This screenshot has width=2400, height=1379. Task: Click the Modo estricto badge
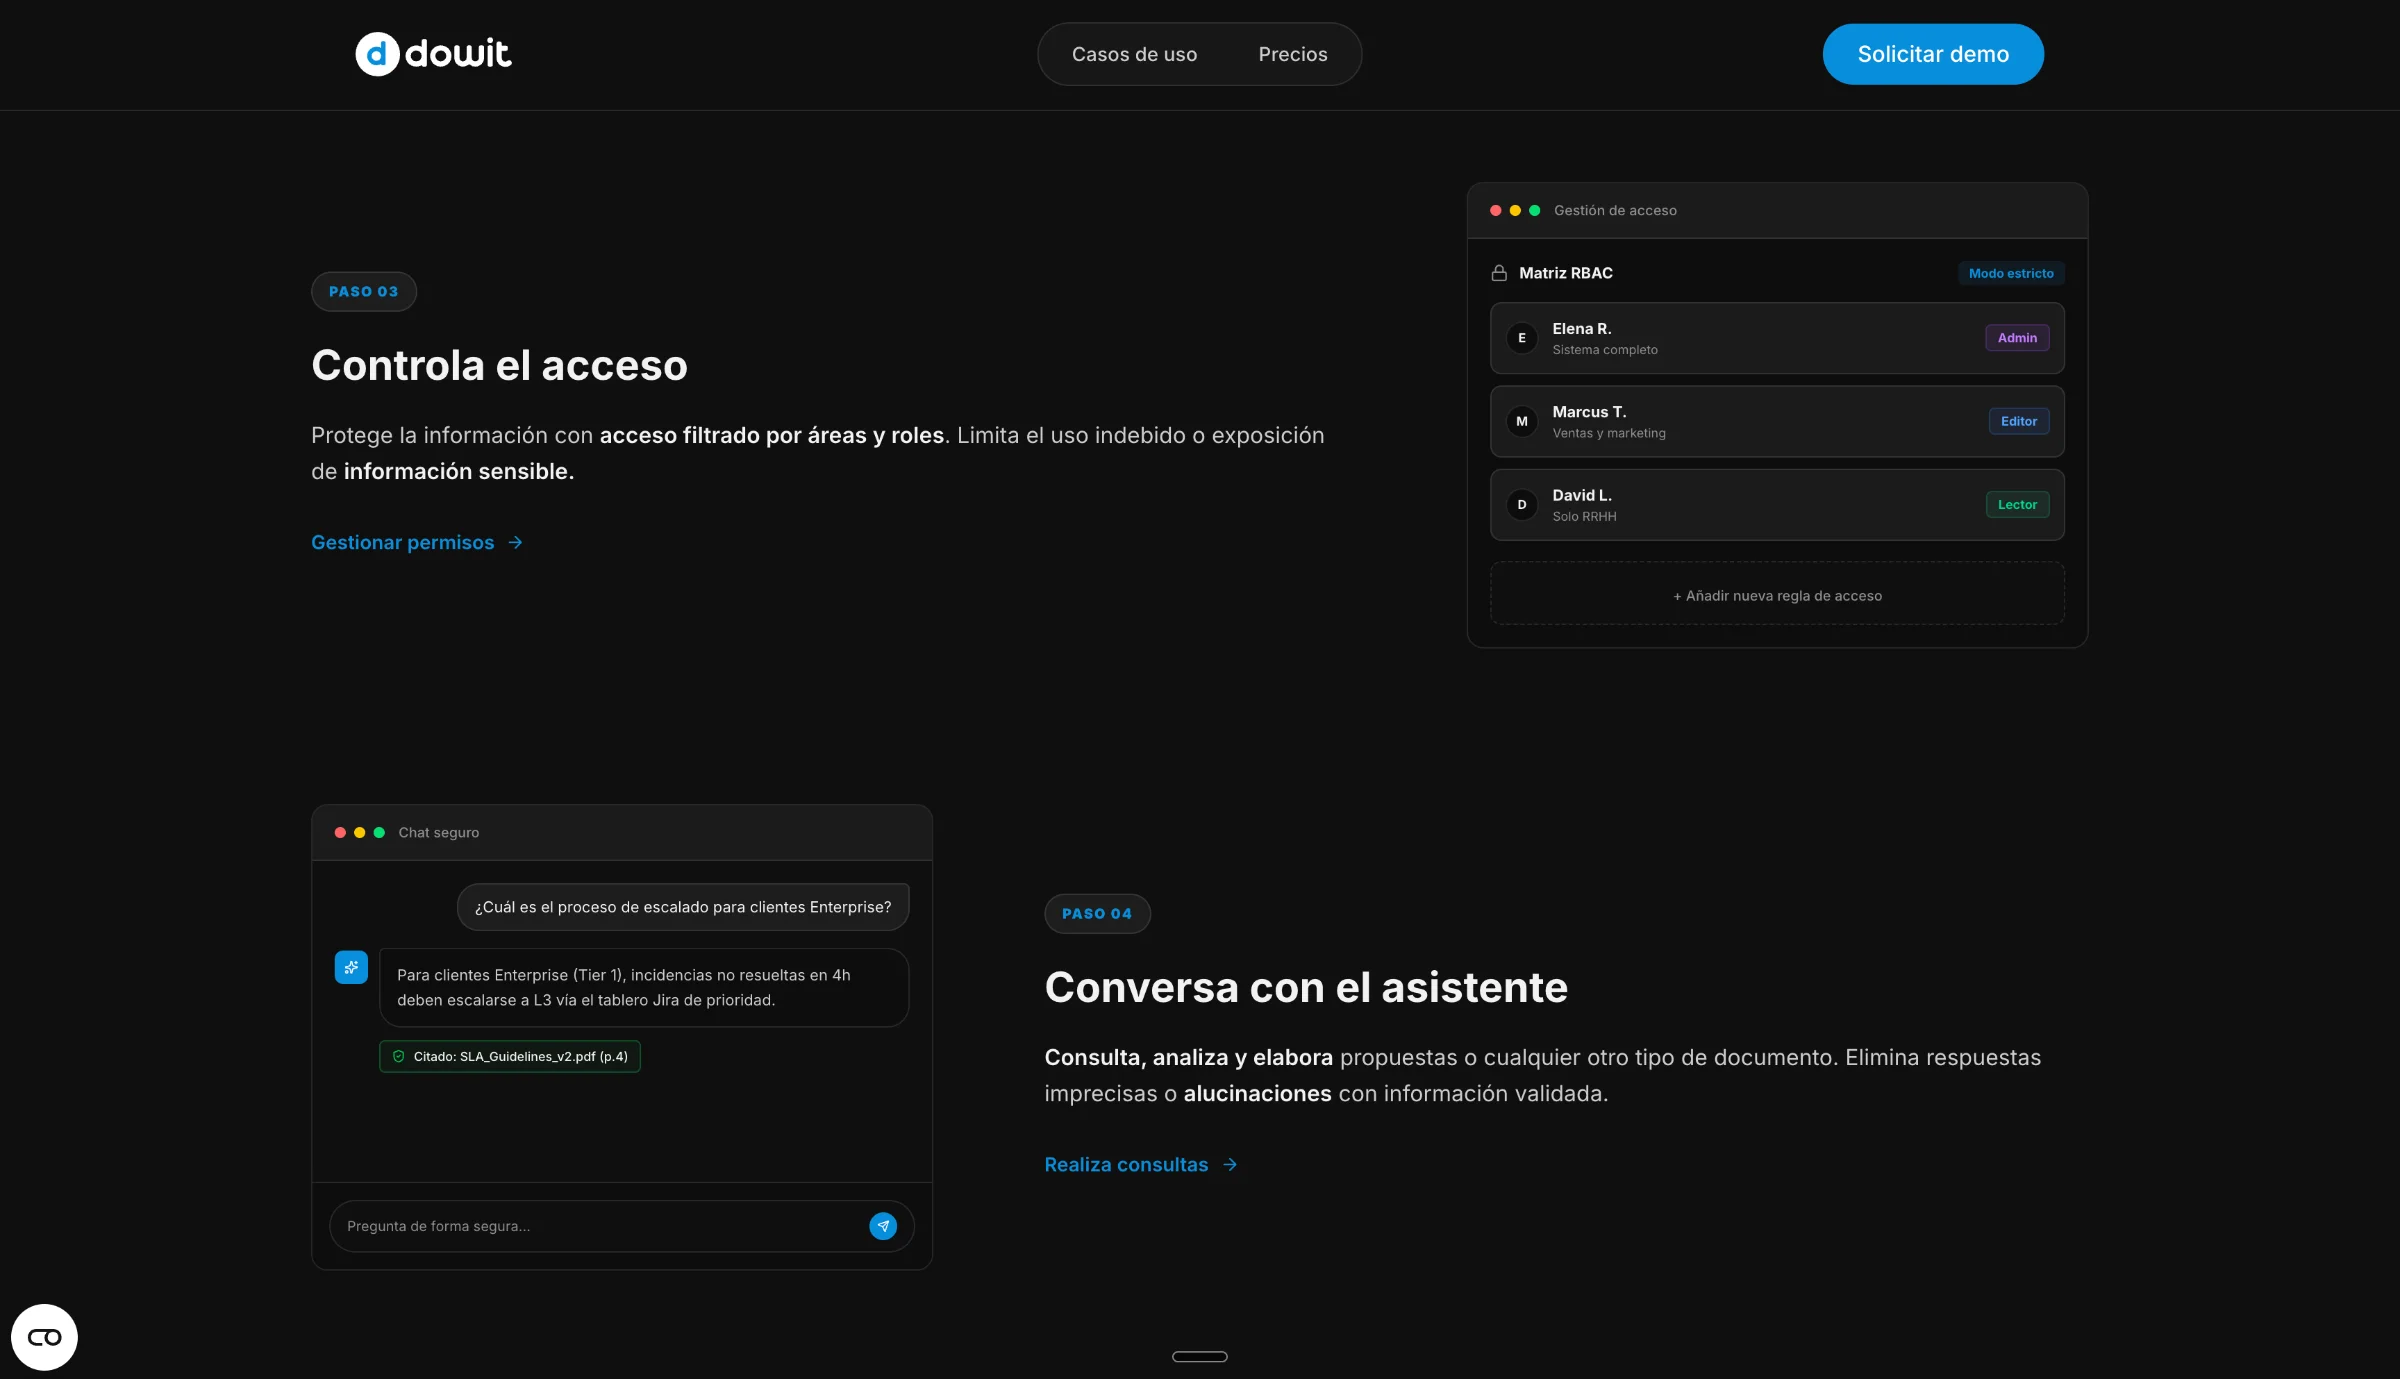pos(2011,273)
